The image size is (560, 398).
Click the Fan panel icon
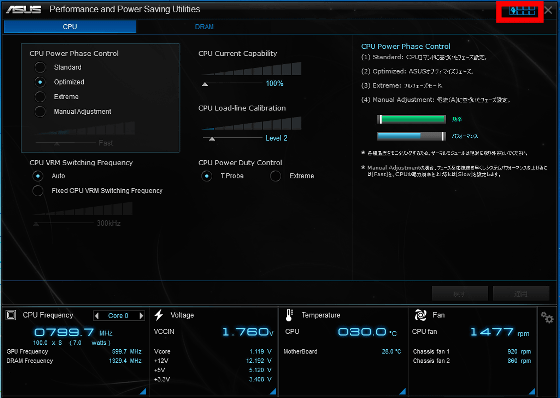(420, 315)
